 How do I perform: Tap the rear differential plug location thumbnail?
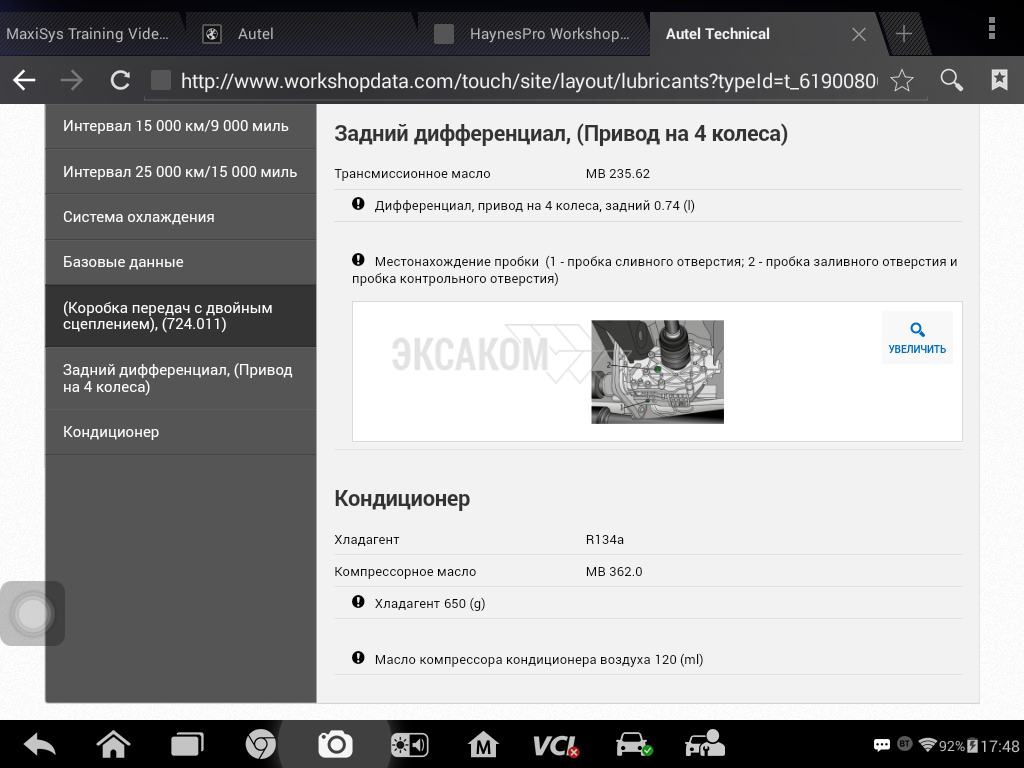(x=657, y=371)
